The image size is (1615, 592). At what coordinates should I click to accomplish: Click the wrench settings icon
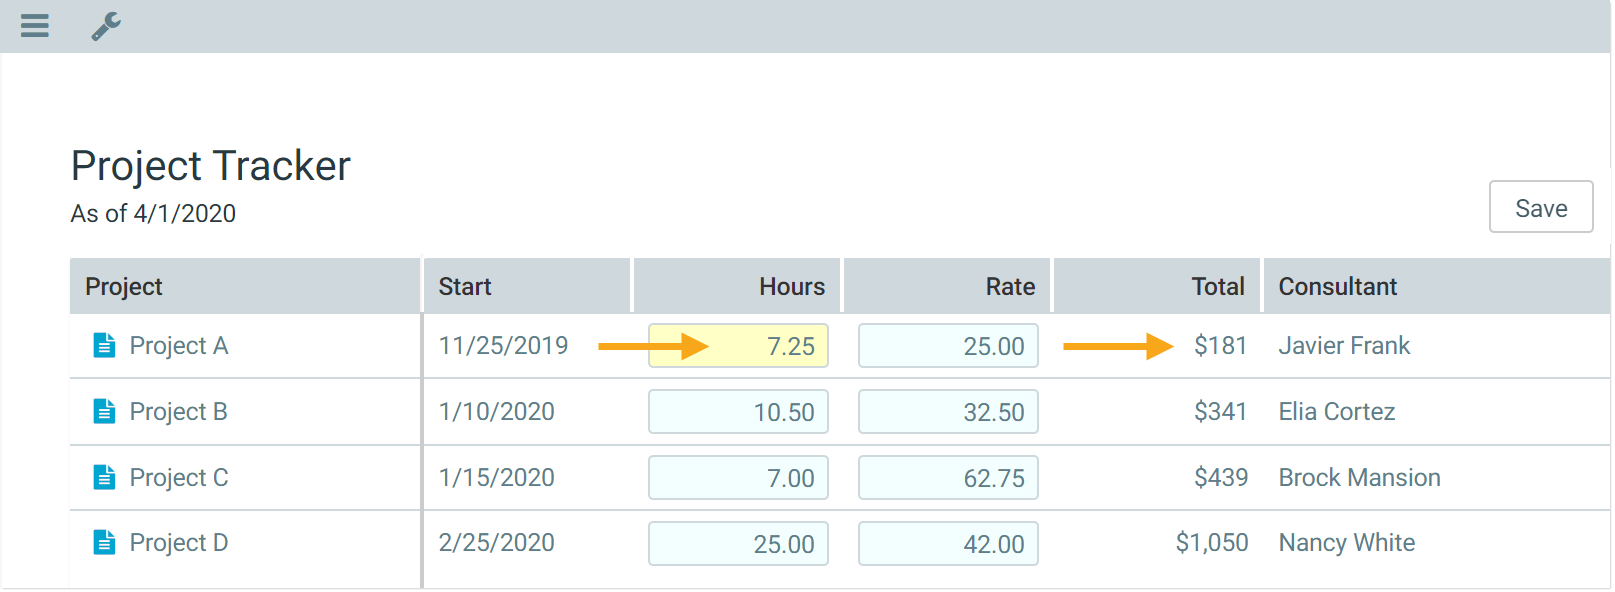pyautogui.click(x=106, y=26)
